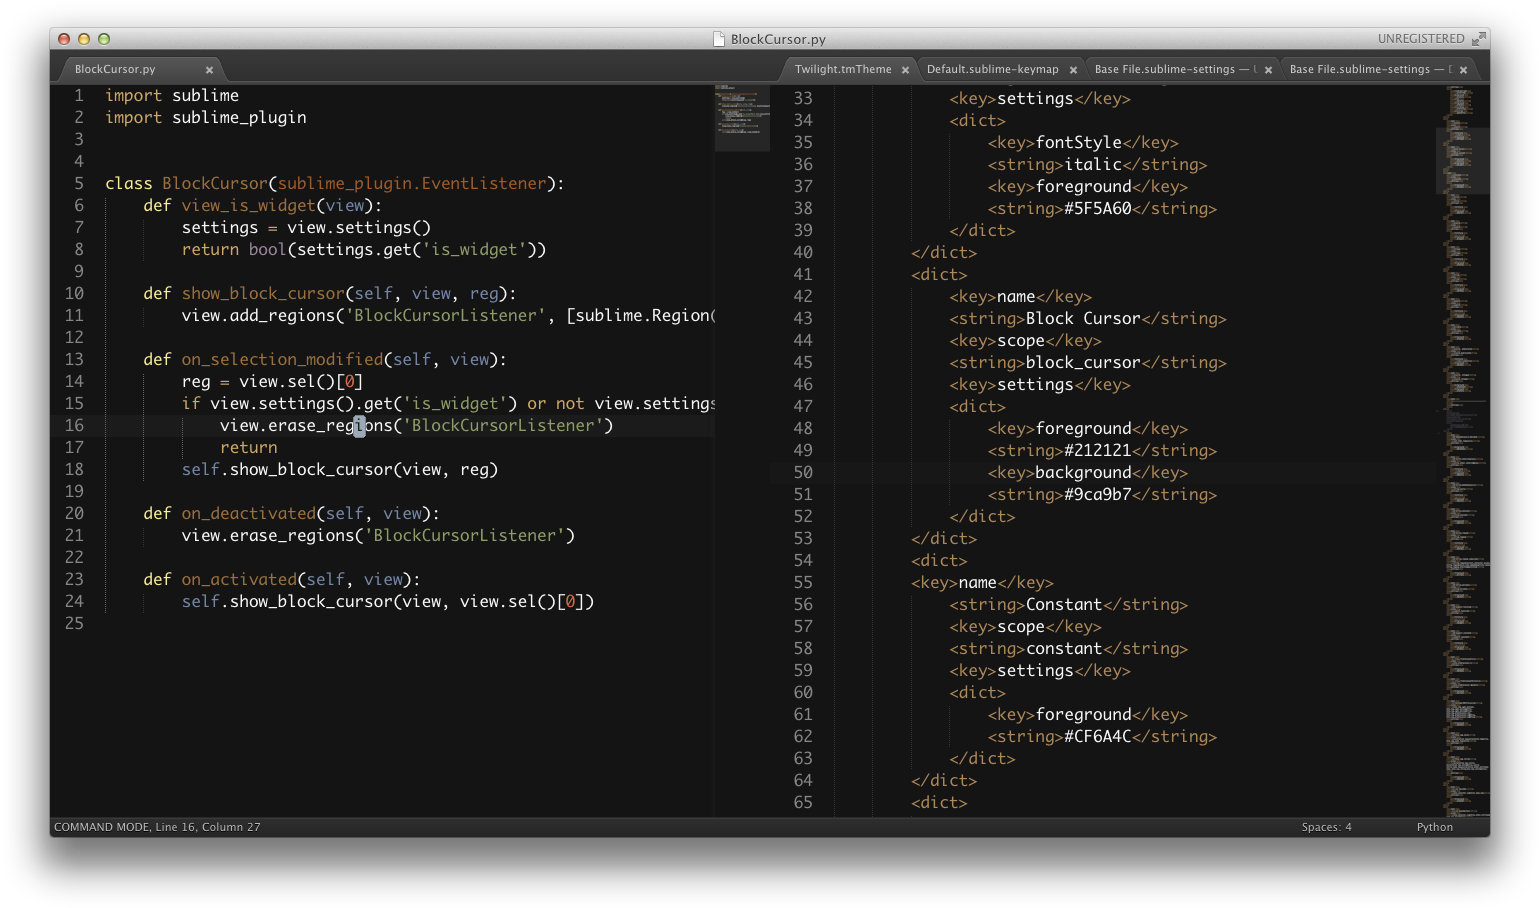Click the yellow minimize window button
The height and width of the screenshot is (908, 1539).
[84, 39]
